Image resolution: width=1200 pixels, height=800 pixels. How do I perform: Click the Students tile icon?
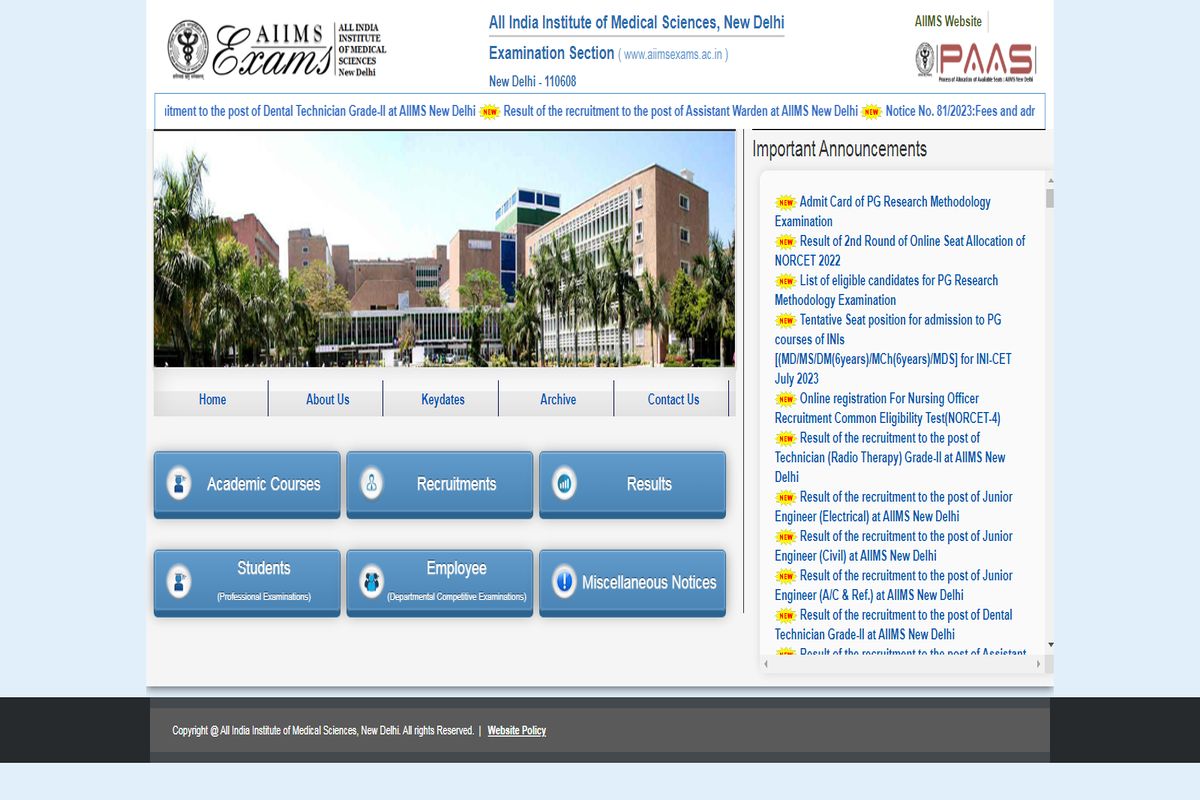click(x=179, y=581)
